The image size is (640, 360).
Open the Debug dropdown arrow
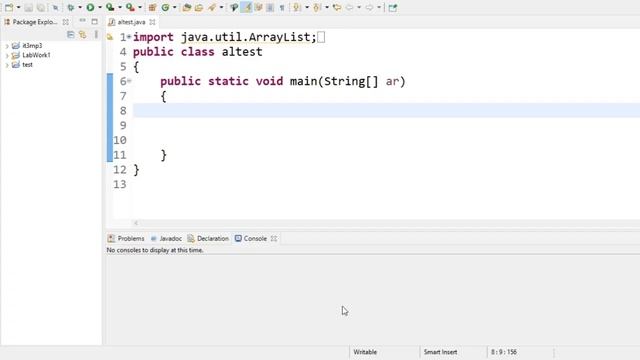80,7
